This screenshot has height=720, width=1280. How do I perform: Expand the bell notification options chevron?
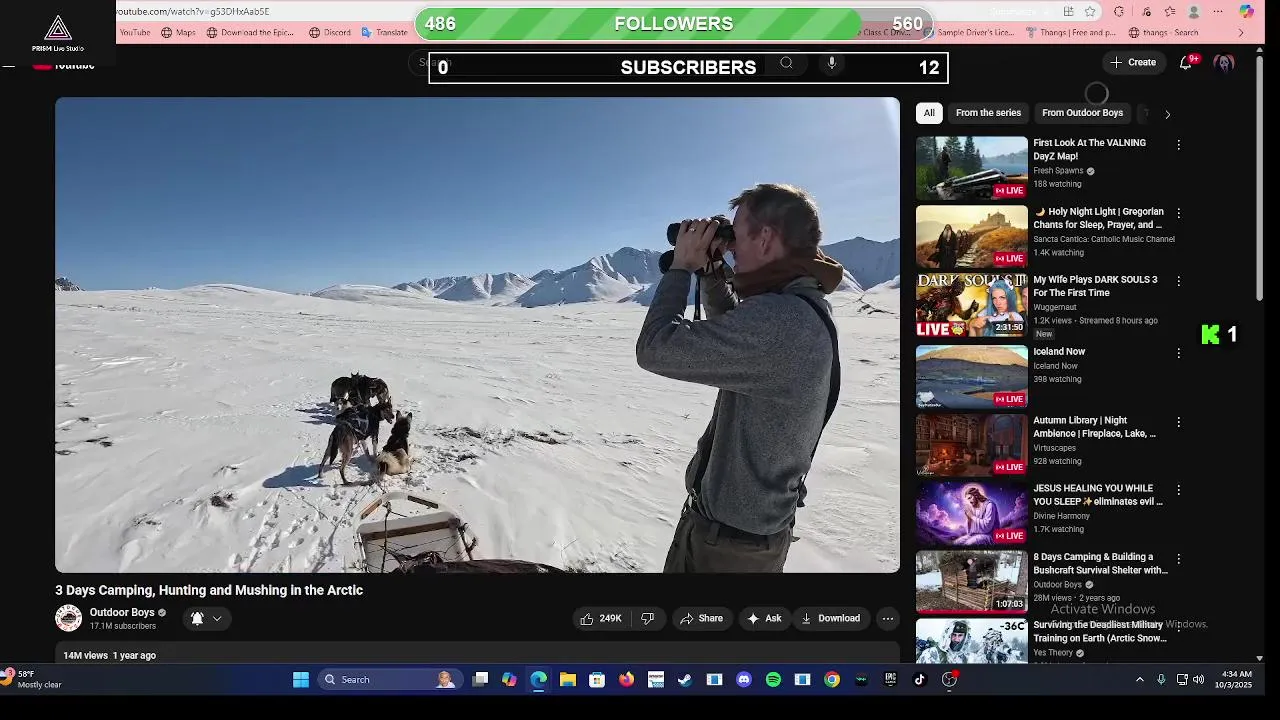click(216, 618)
